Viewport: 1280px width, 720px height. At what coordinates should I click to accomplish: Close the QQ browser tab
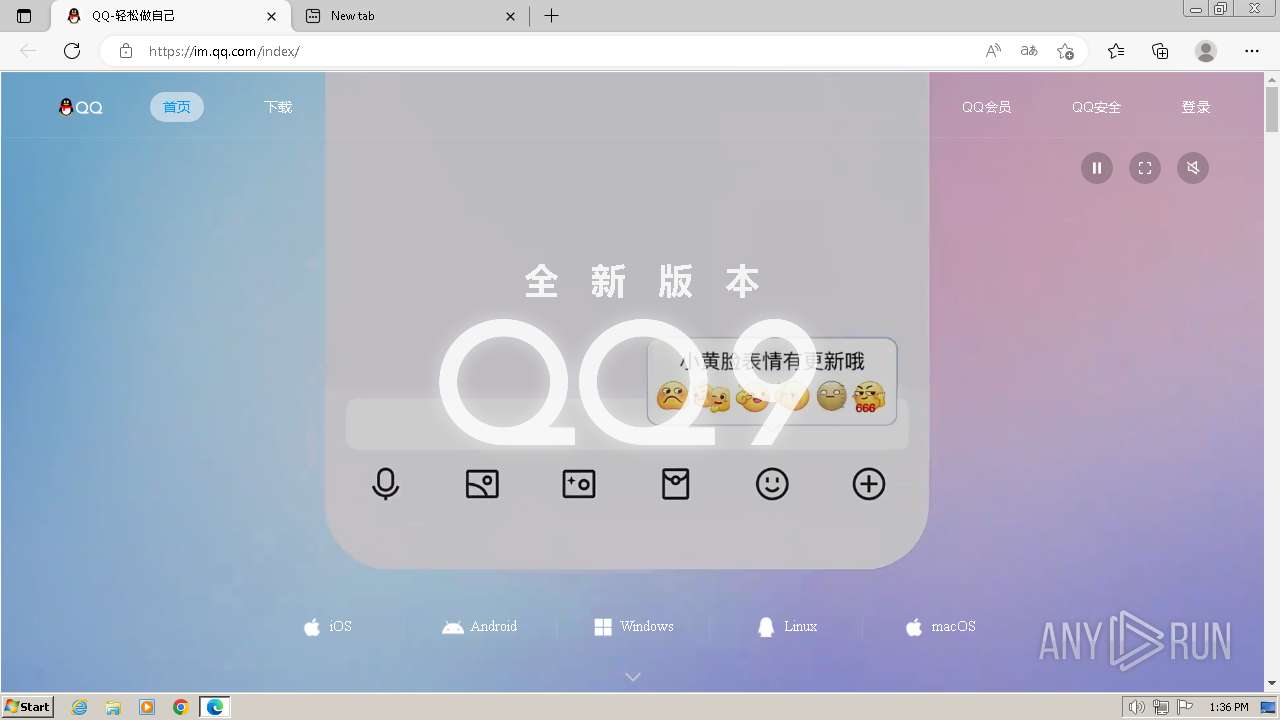click(272, 16)
